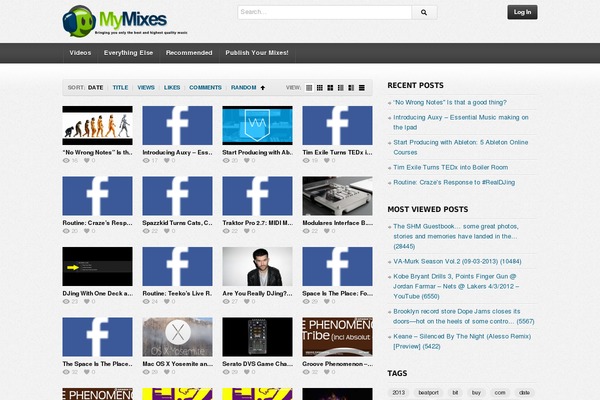Click heart under Modulares Interface post
This screenshot has width=600, height=400.
click(327, 231)
